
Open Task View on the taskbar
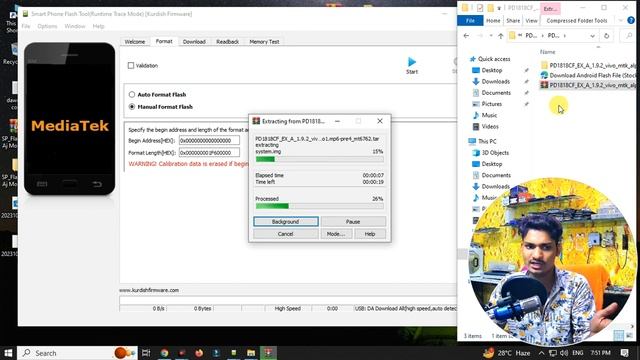point(146,353)
